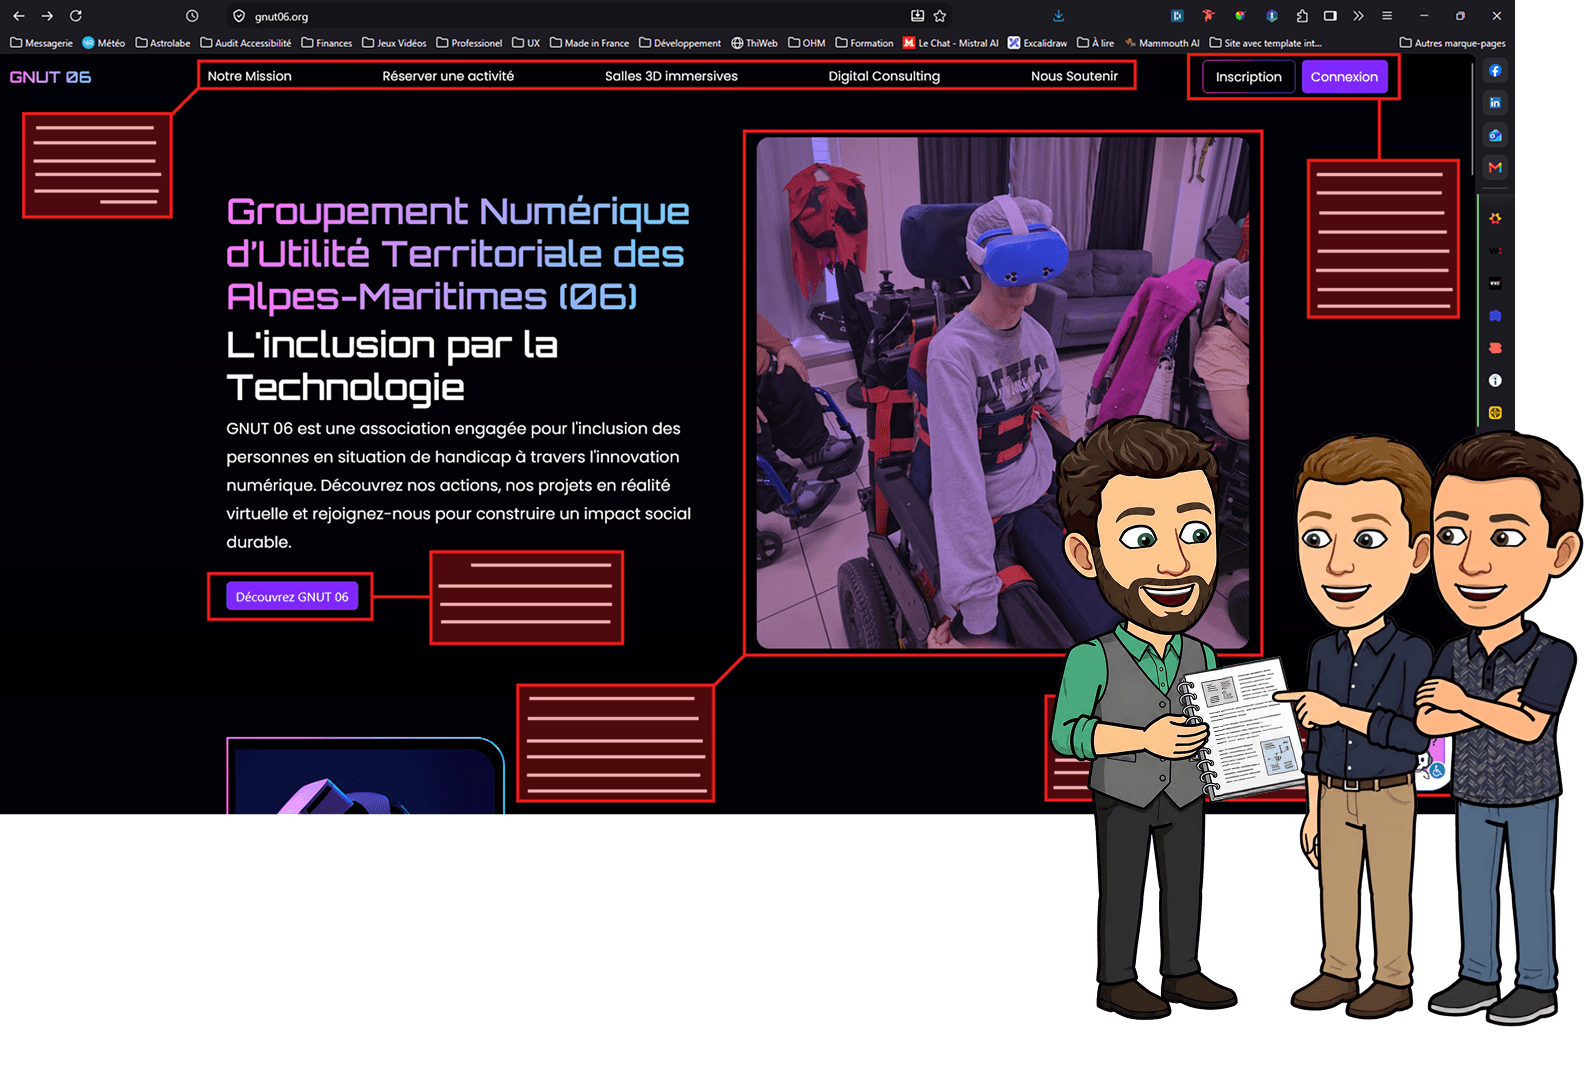This screenshot has height=1090, width=1590.
Task: Bookmark this page with the star
Action: point(940,16)
